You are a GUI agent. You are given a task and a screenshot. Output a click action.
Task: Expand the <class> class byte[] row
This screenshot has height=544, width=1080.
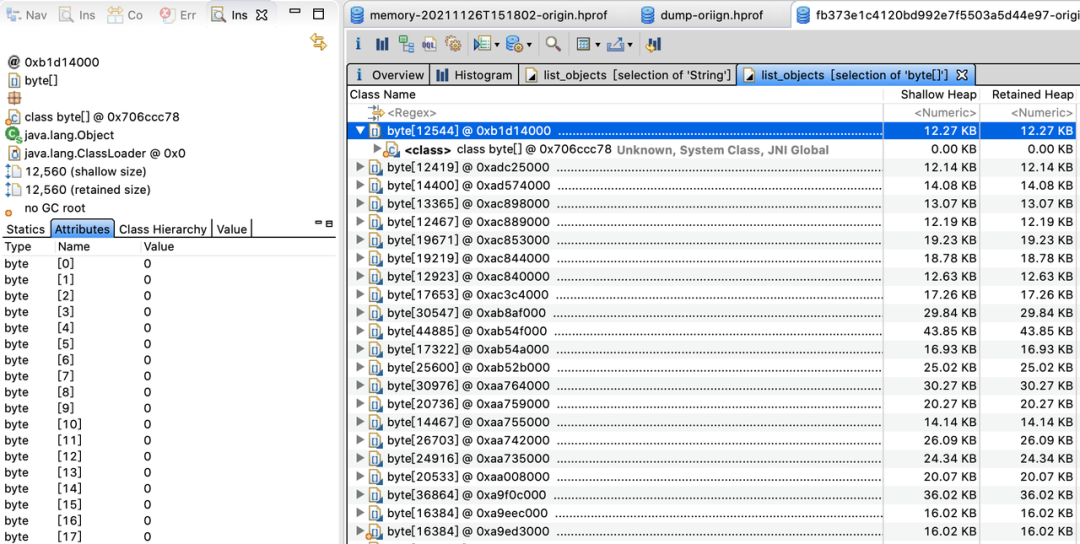376,149
